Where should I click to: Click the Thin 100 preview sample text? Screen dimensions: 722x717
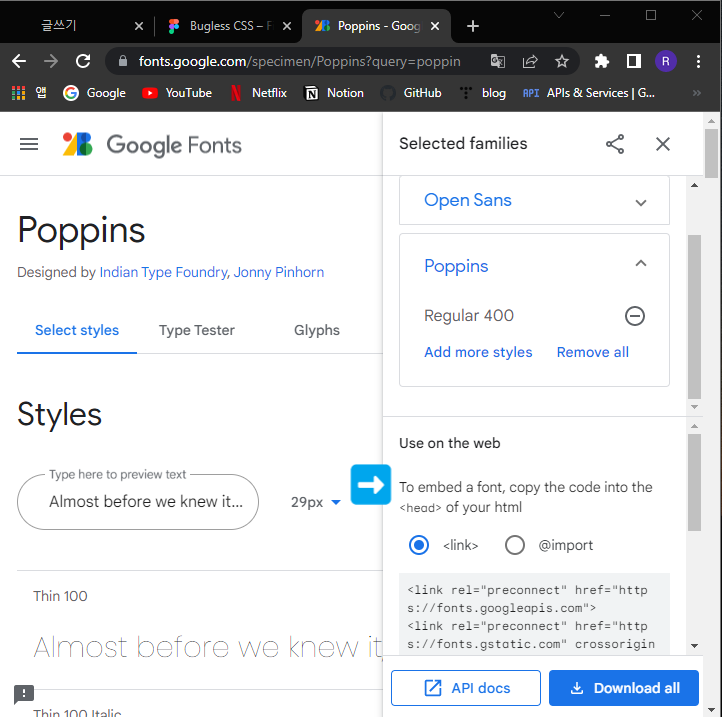(208, 647)
